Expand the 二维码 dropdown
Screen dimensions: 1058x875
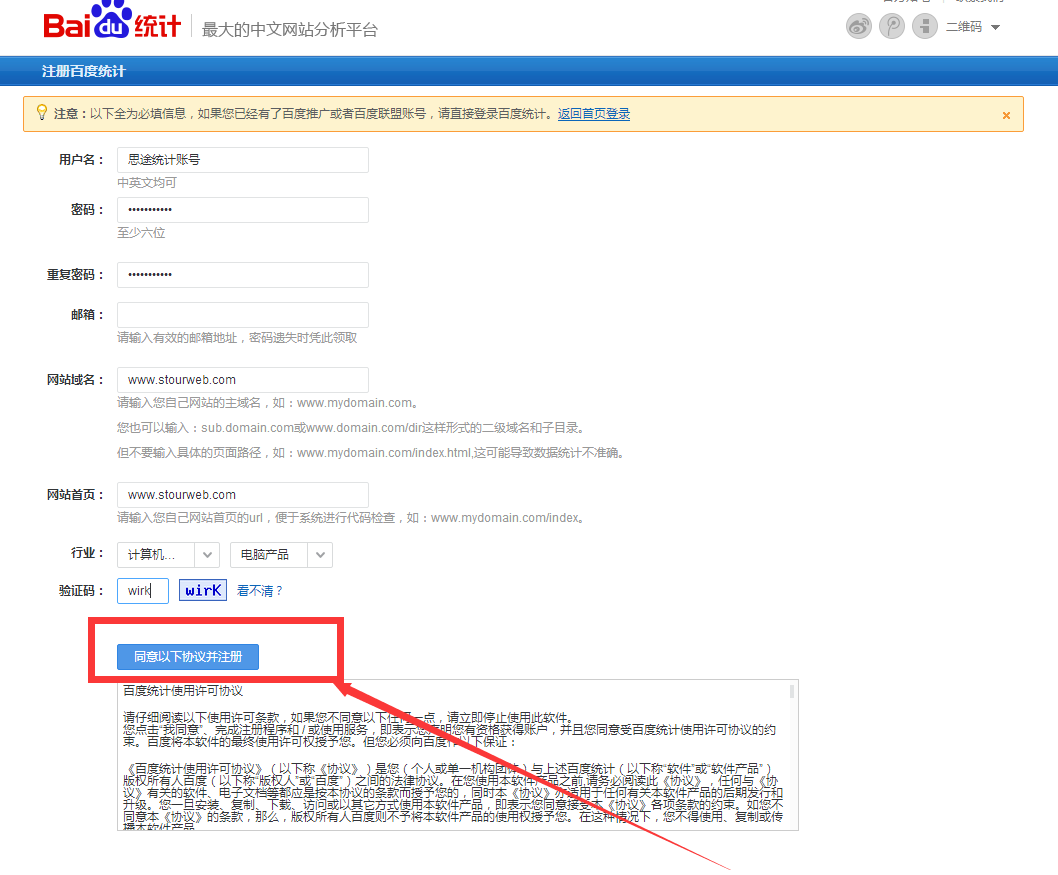[x=994, y=27]
